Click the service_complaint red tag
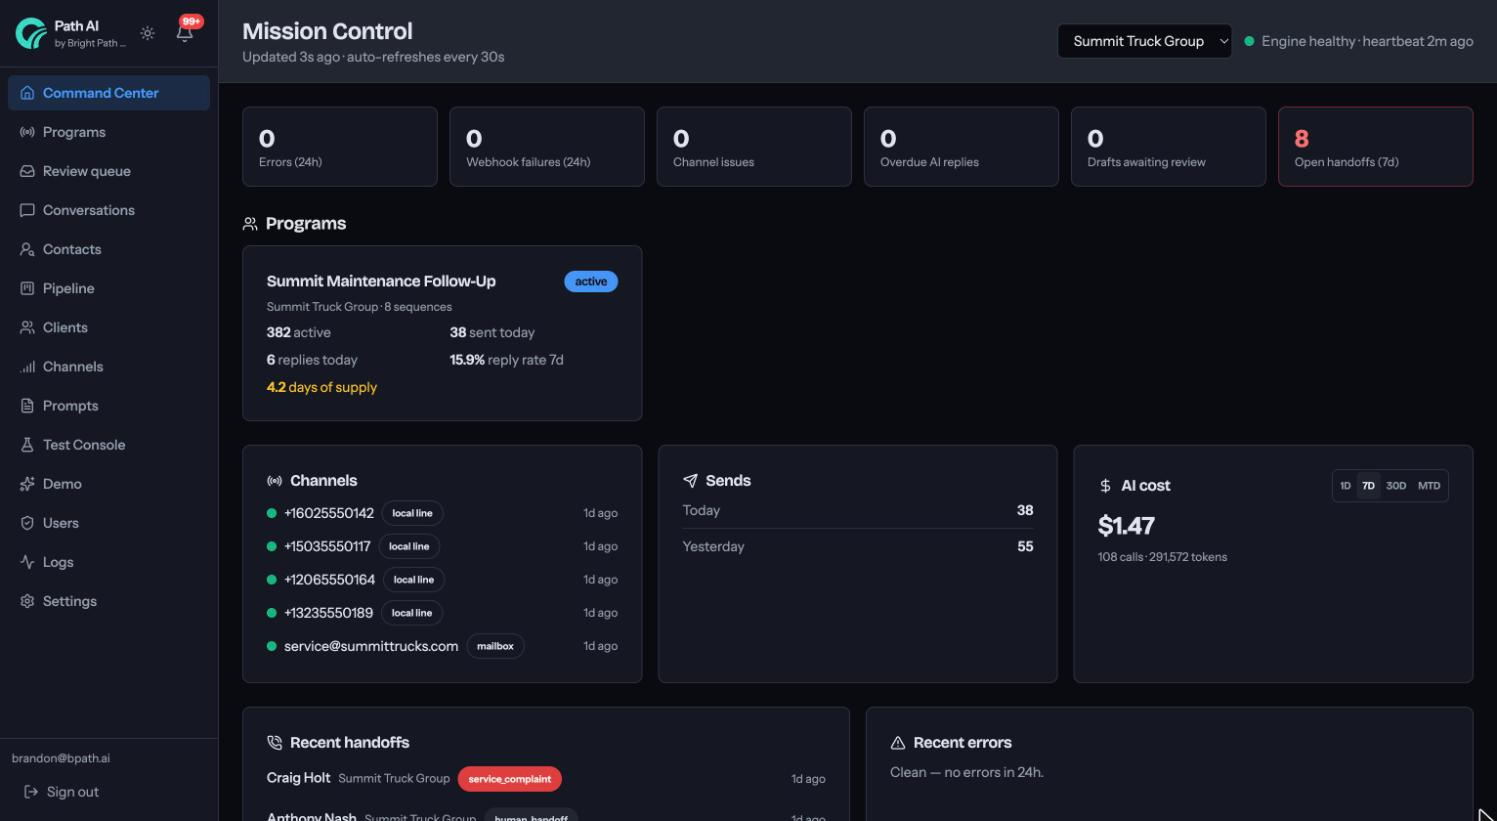The height and width of the screenshot is (821, 1497). click(510, 779)
